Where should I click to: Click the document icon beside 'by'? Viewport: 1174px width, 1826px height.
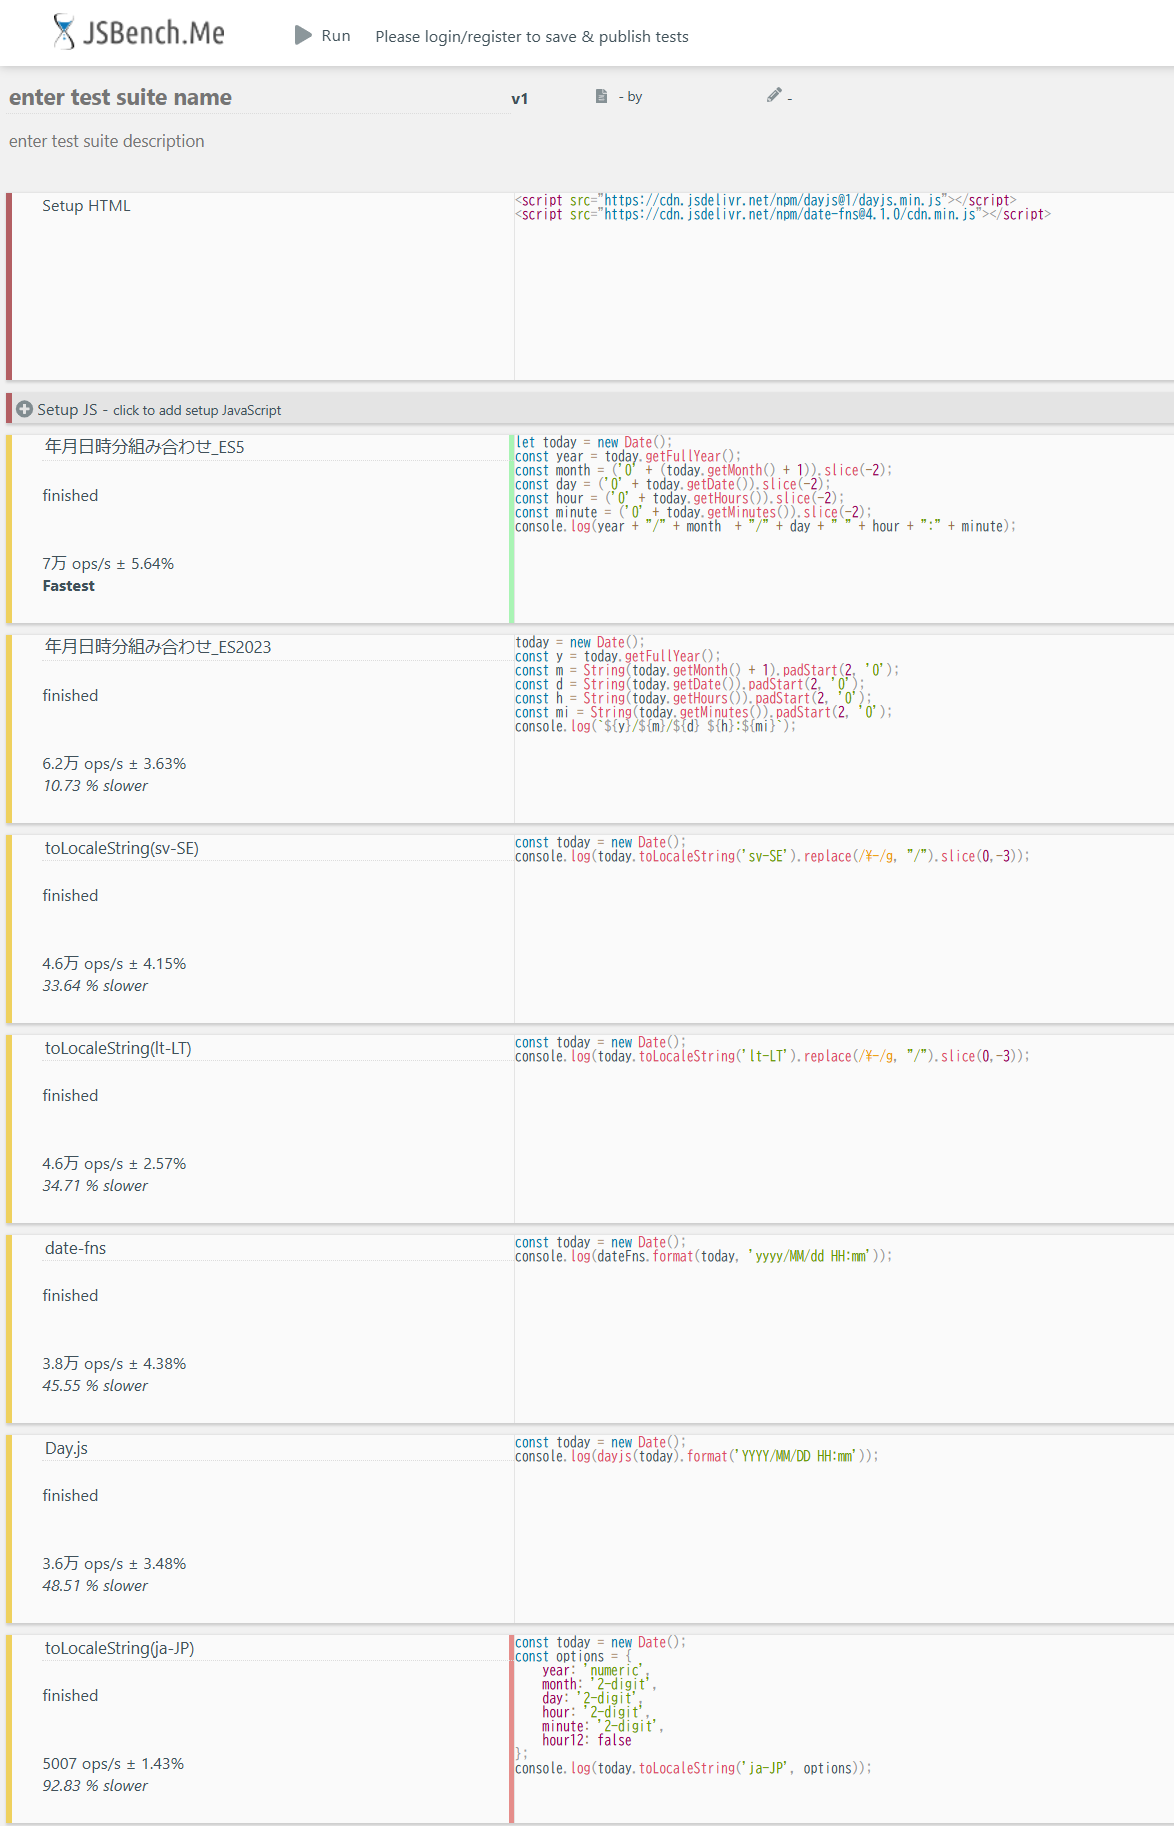(601, 96)
